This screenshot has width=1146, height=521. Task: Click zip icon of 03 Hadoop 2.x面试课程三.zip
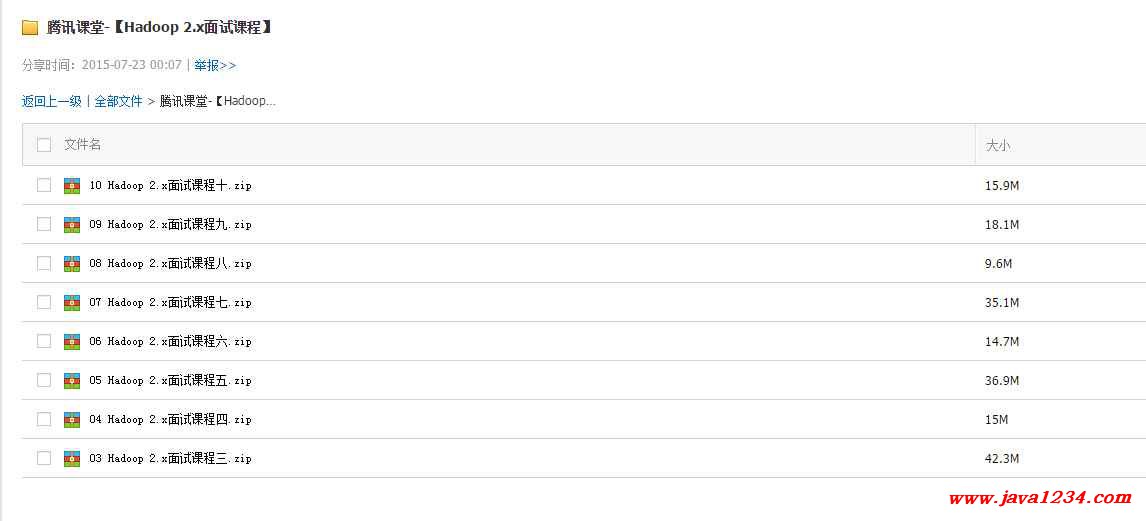(72, 459)
